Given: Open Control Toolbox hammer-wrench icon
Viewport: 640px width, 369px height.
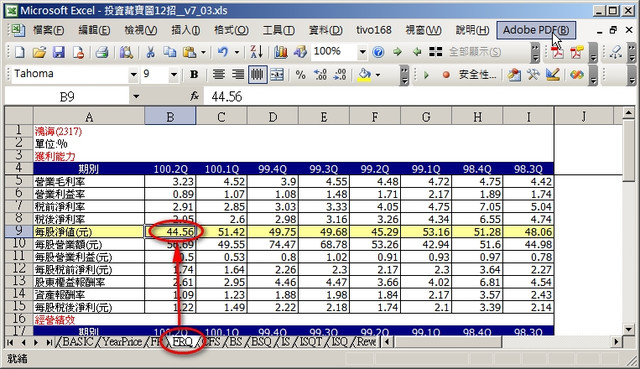Looking at the screenshot, I should 533,75.
